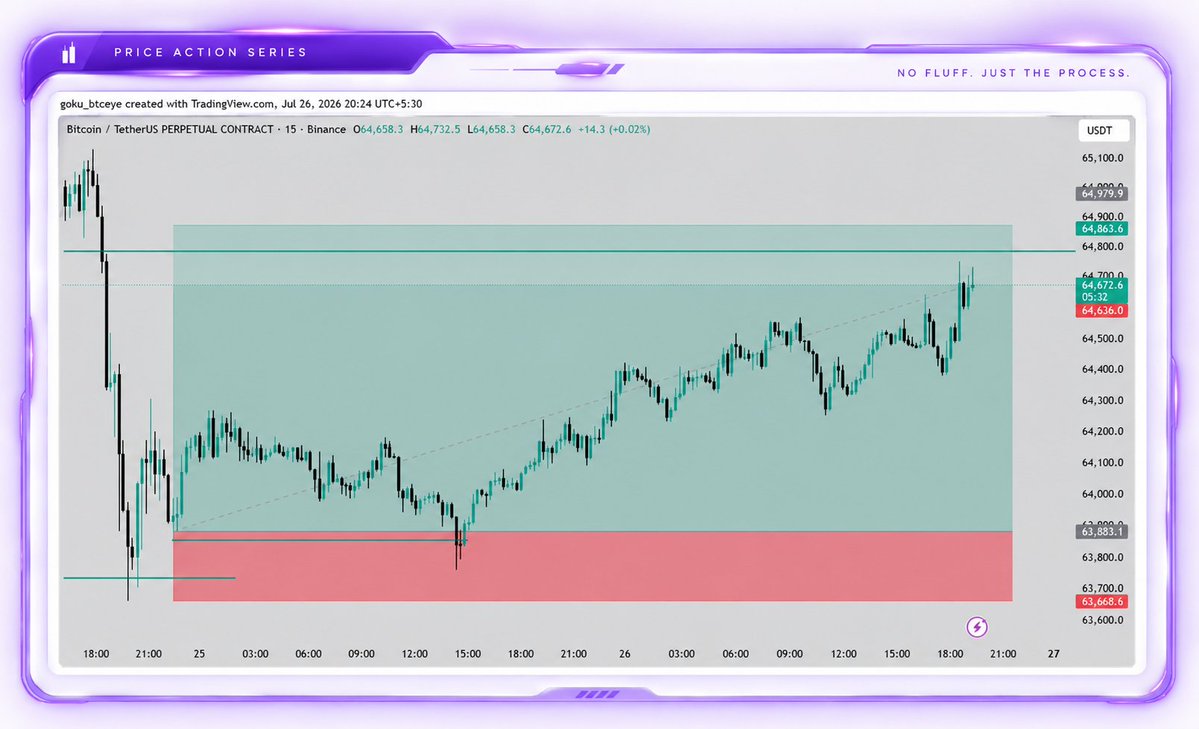
Task: Click the 64,400.0 price axis label
Action: (x=1103, y=369)
